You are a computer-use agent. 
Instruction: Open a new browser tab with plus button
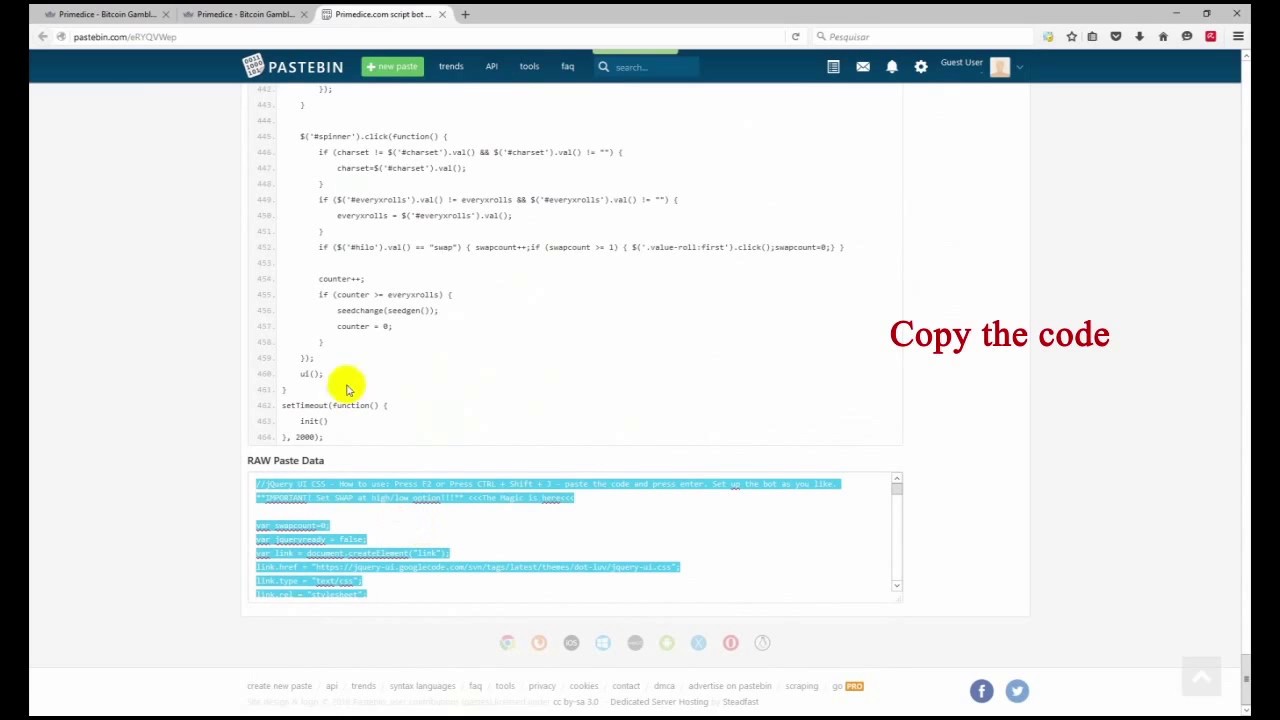(x=465, y=14)
